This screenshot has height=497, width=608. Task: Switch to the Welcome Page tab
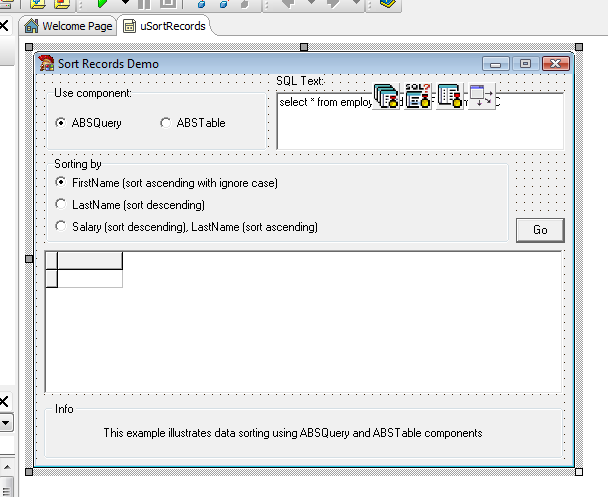[76, 26]
